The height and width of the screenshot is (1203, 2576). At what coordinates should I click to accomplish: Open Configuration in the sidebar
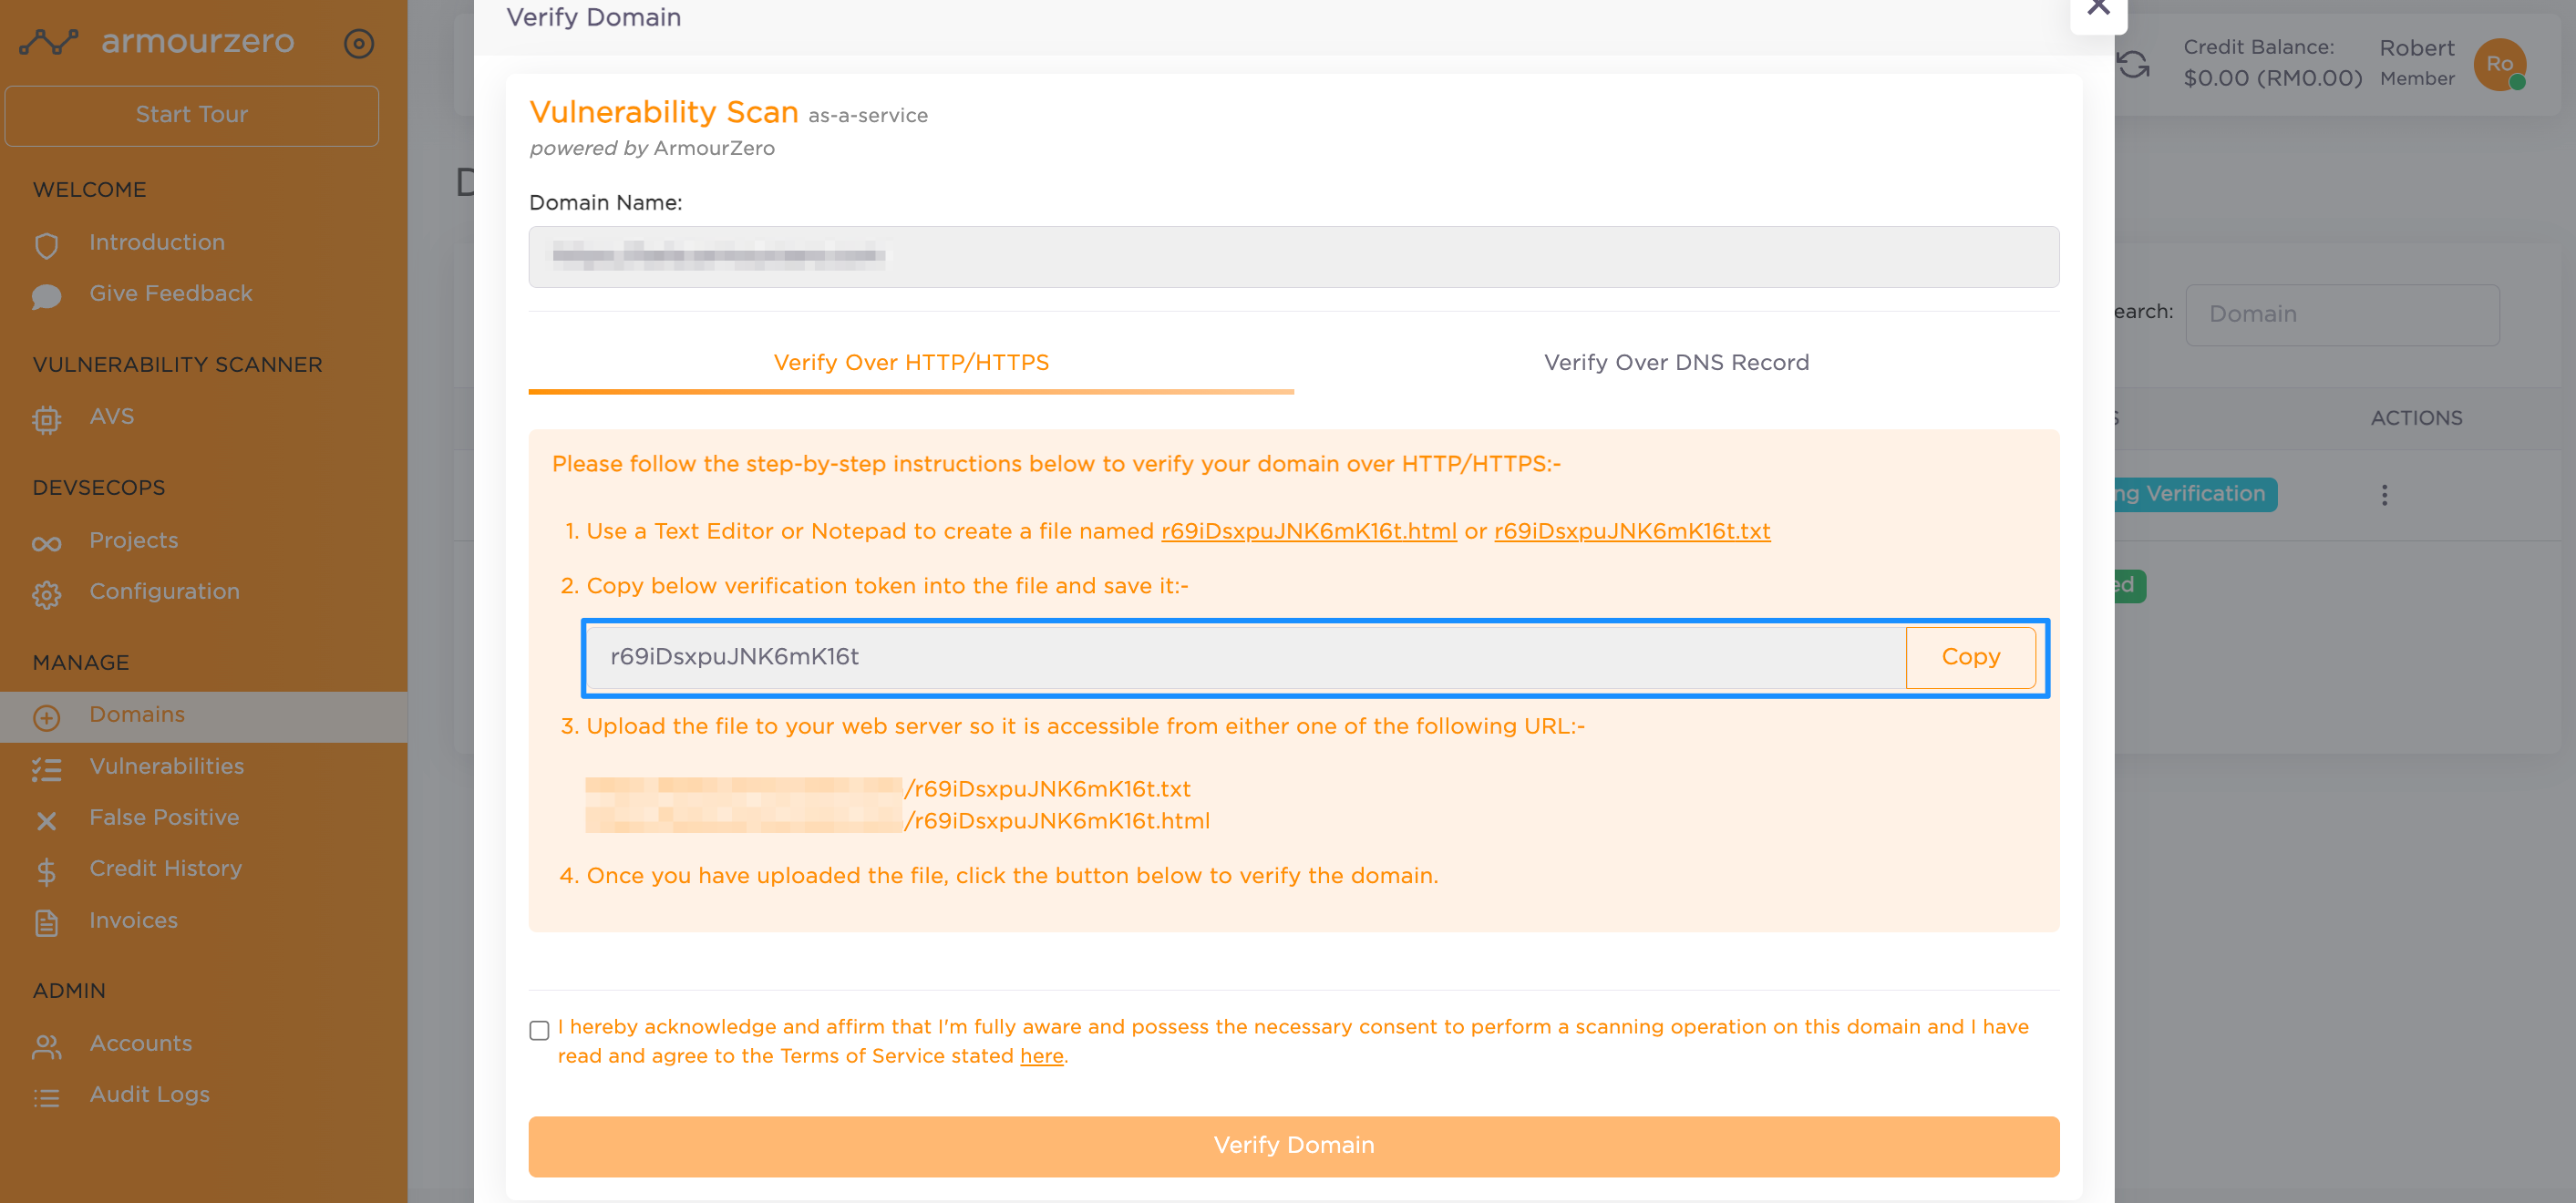165,591
